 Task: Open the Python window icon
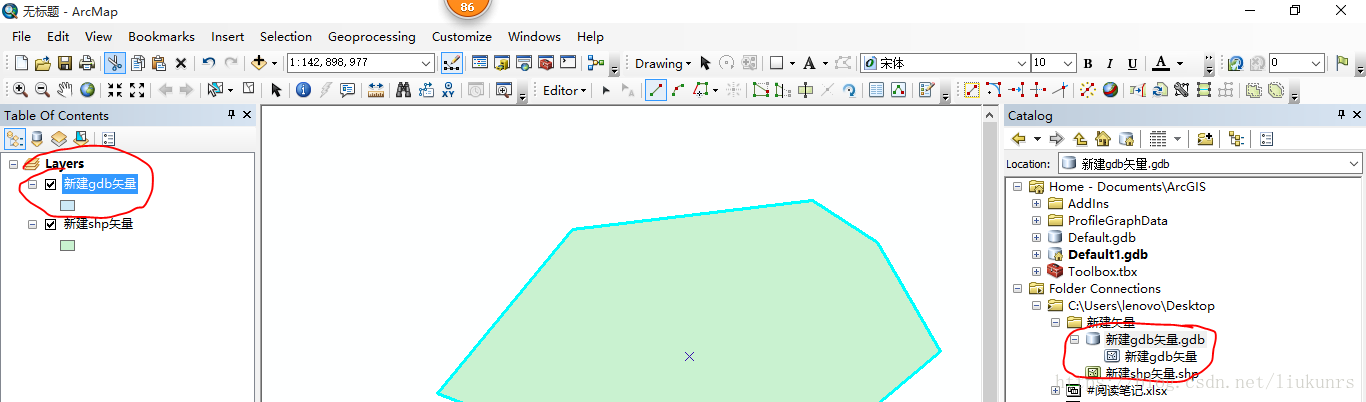coord(568,63)
